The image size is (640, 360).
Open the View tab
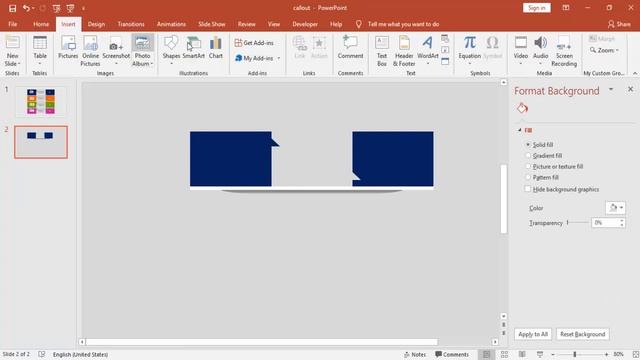pyautogui.click(x=274, y=24)
